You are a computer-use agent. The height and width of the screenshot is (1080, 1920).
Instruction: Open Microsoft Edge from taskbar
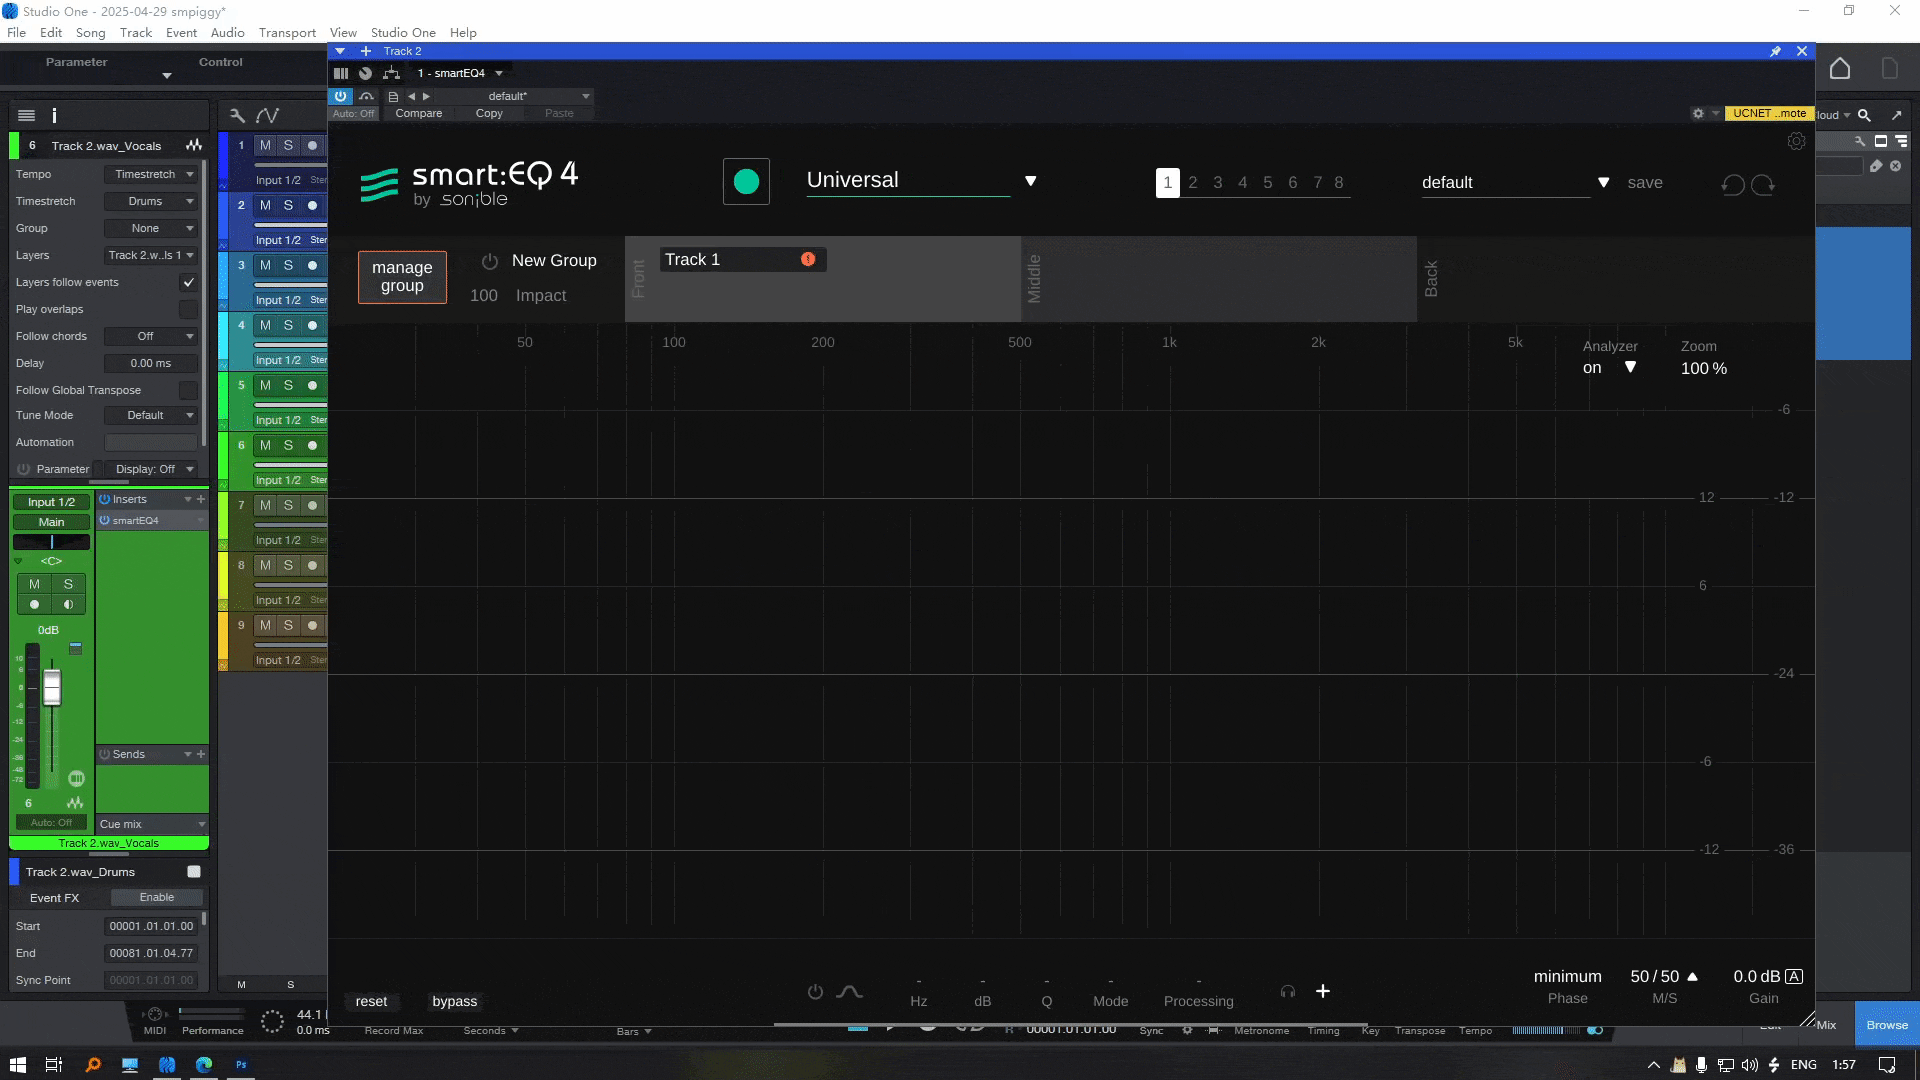click(204, 1065)
